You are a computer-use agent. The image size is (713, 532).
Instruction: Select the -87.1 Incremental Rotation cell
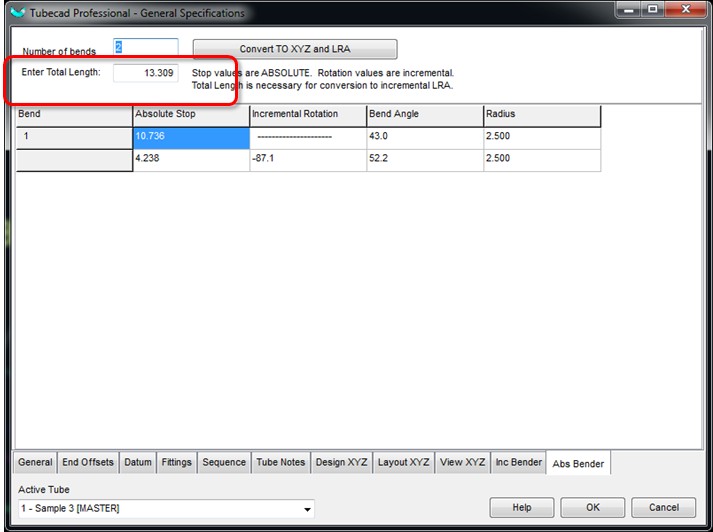(308, 159)
